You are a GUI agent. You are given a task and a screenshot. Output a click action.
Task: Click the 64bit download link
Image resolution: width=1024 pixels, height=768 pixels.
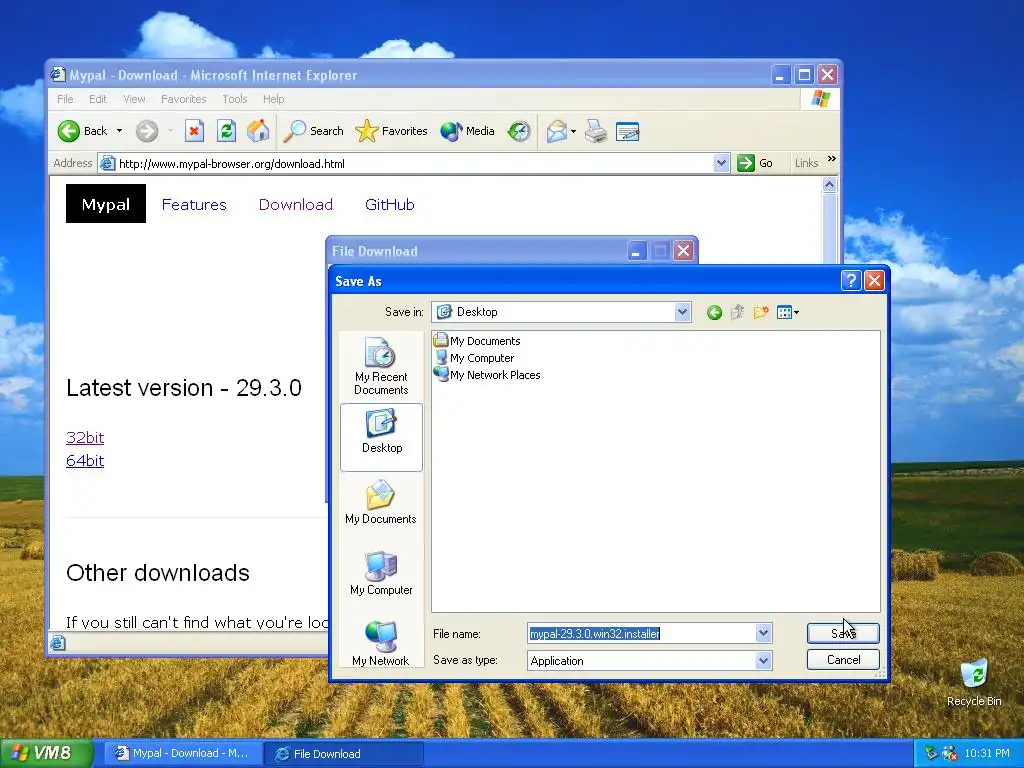click(85, 460)
